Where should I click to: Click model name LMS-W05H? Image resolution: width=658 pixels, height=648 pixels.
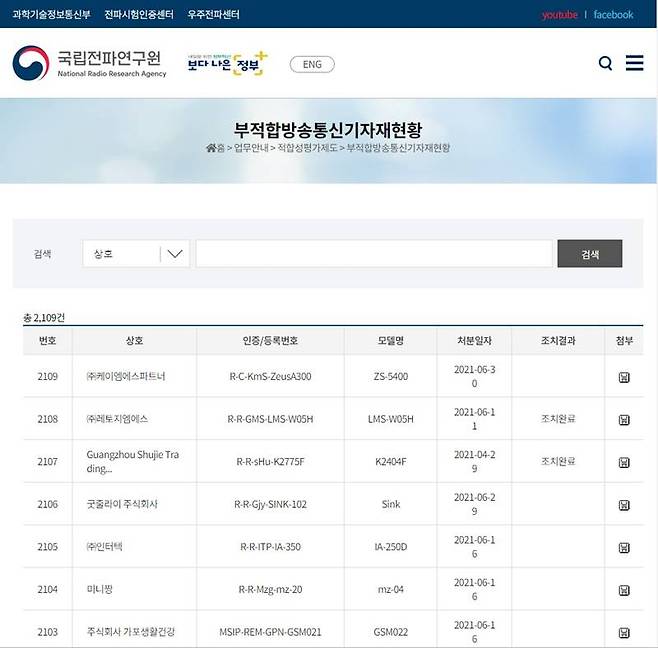tap(391, 419)
